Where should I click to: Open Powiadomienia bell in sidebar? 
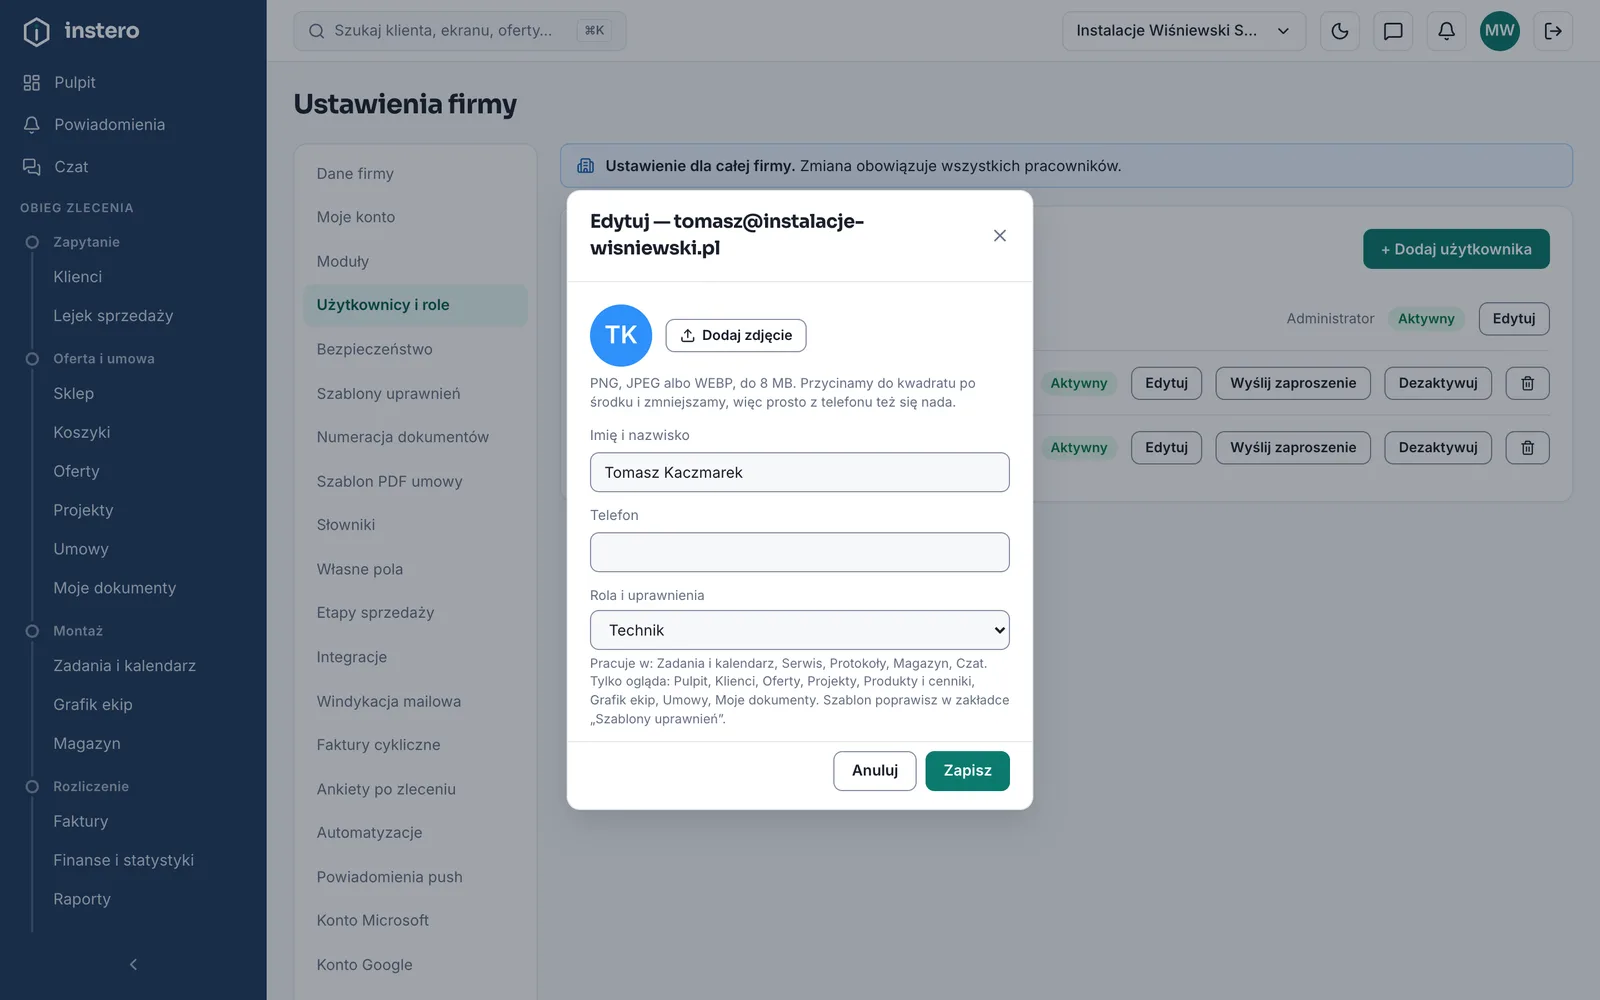point(32,125)
